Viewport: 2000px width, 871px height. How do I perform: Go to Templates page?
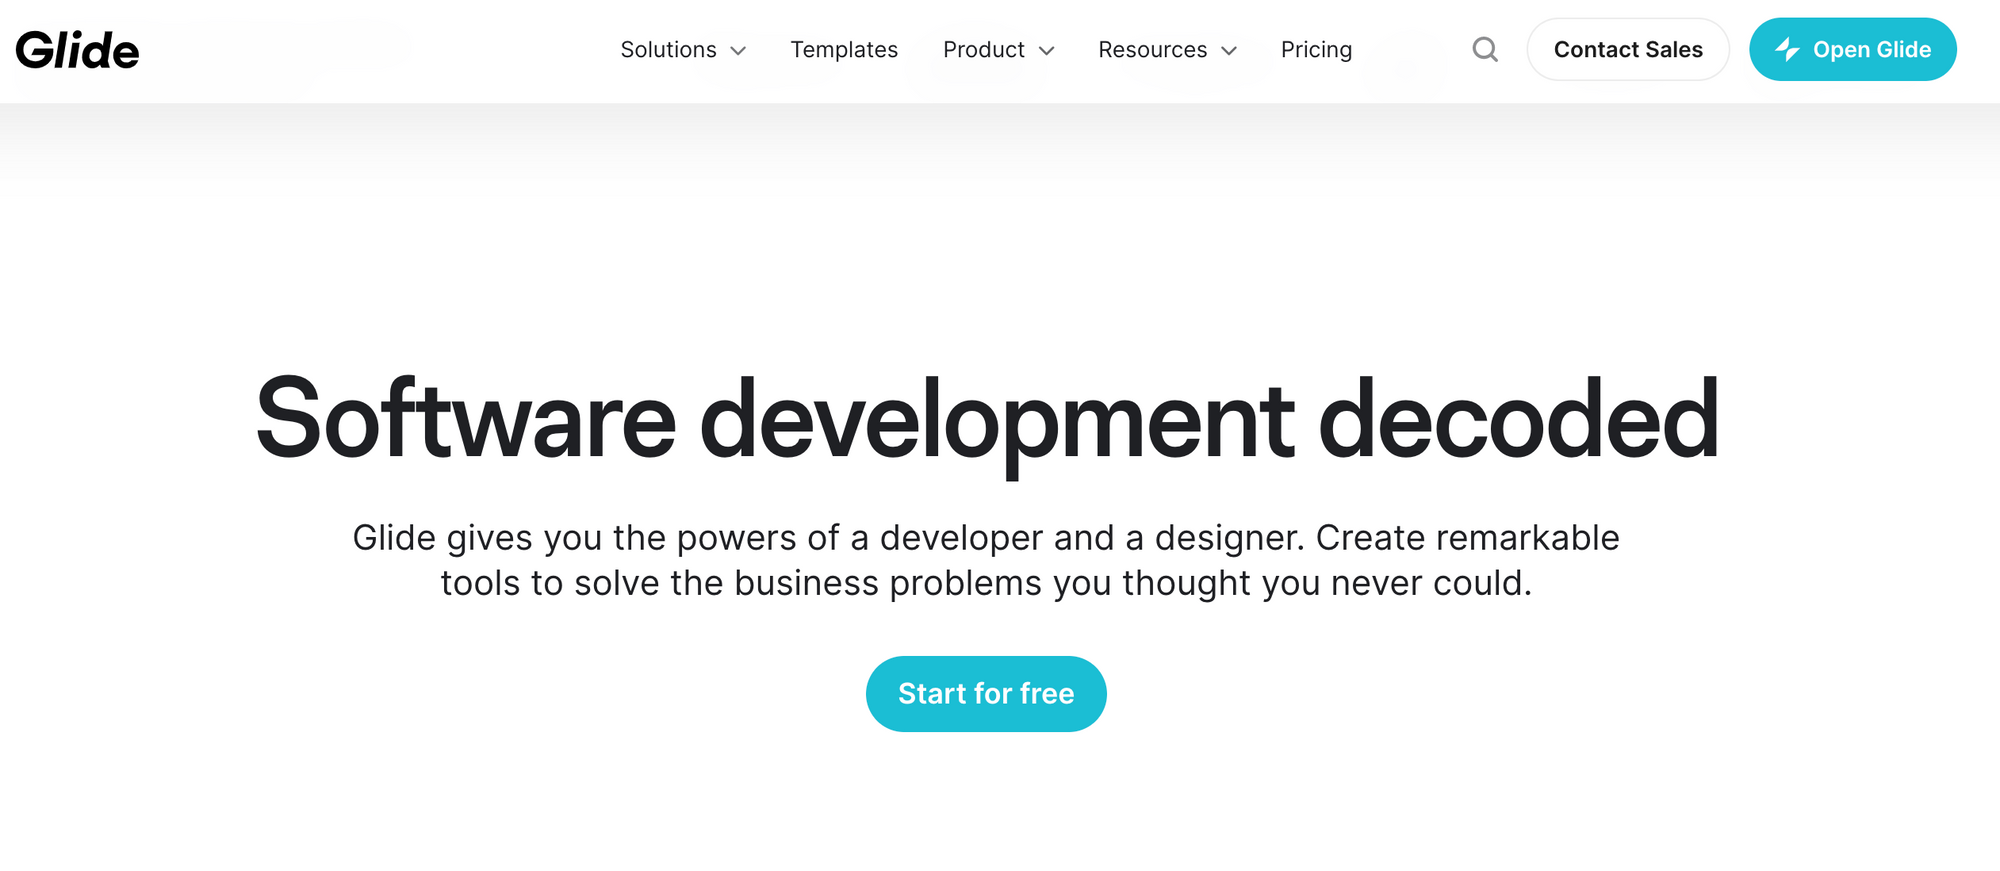click(x=844, y=50)
